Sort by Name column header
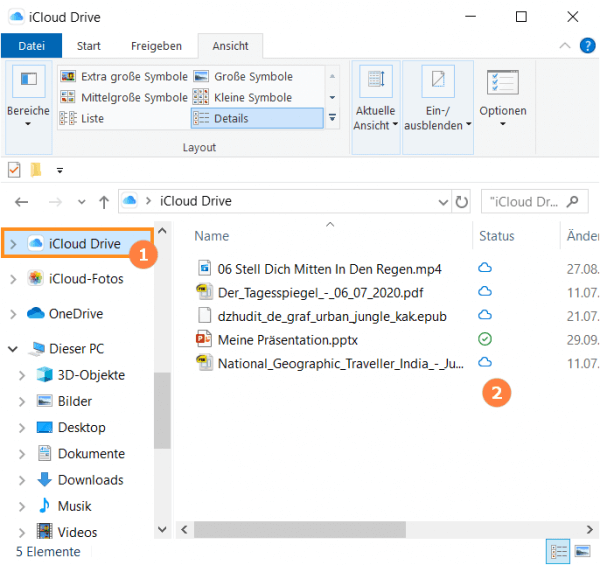 pos(212,236)
